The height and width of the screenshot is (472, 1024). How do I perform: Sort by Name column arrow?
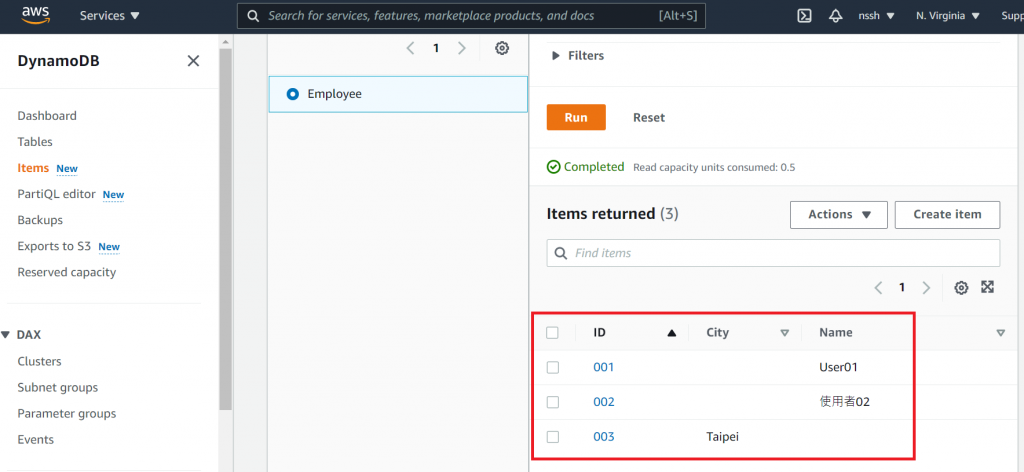coord(1000,333)
